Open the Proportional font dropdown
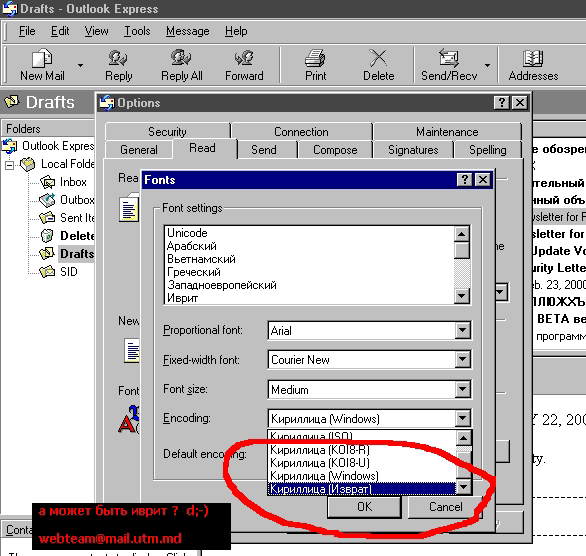This screenshot has width=586, height=556. (x=462, y=330)
